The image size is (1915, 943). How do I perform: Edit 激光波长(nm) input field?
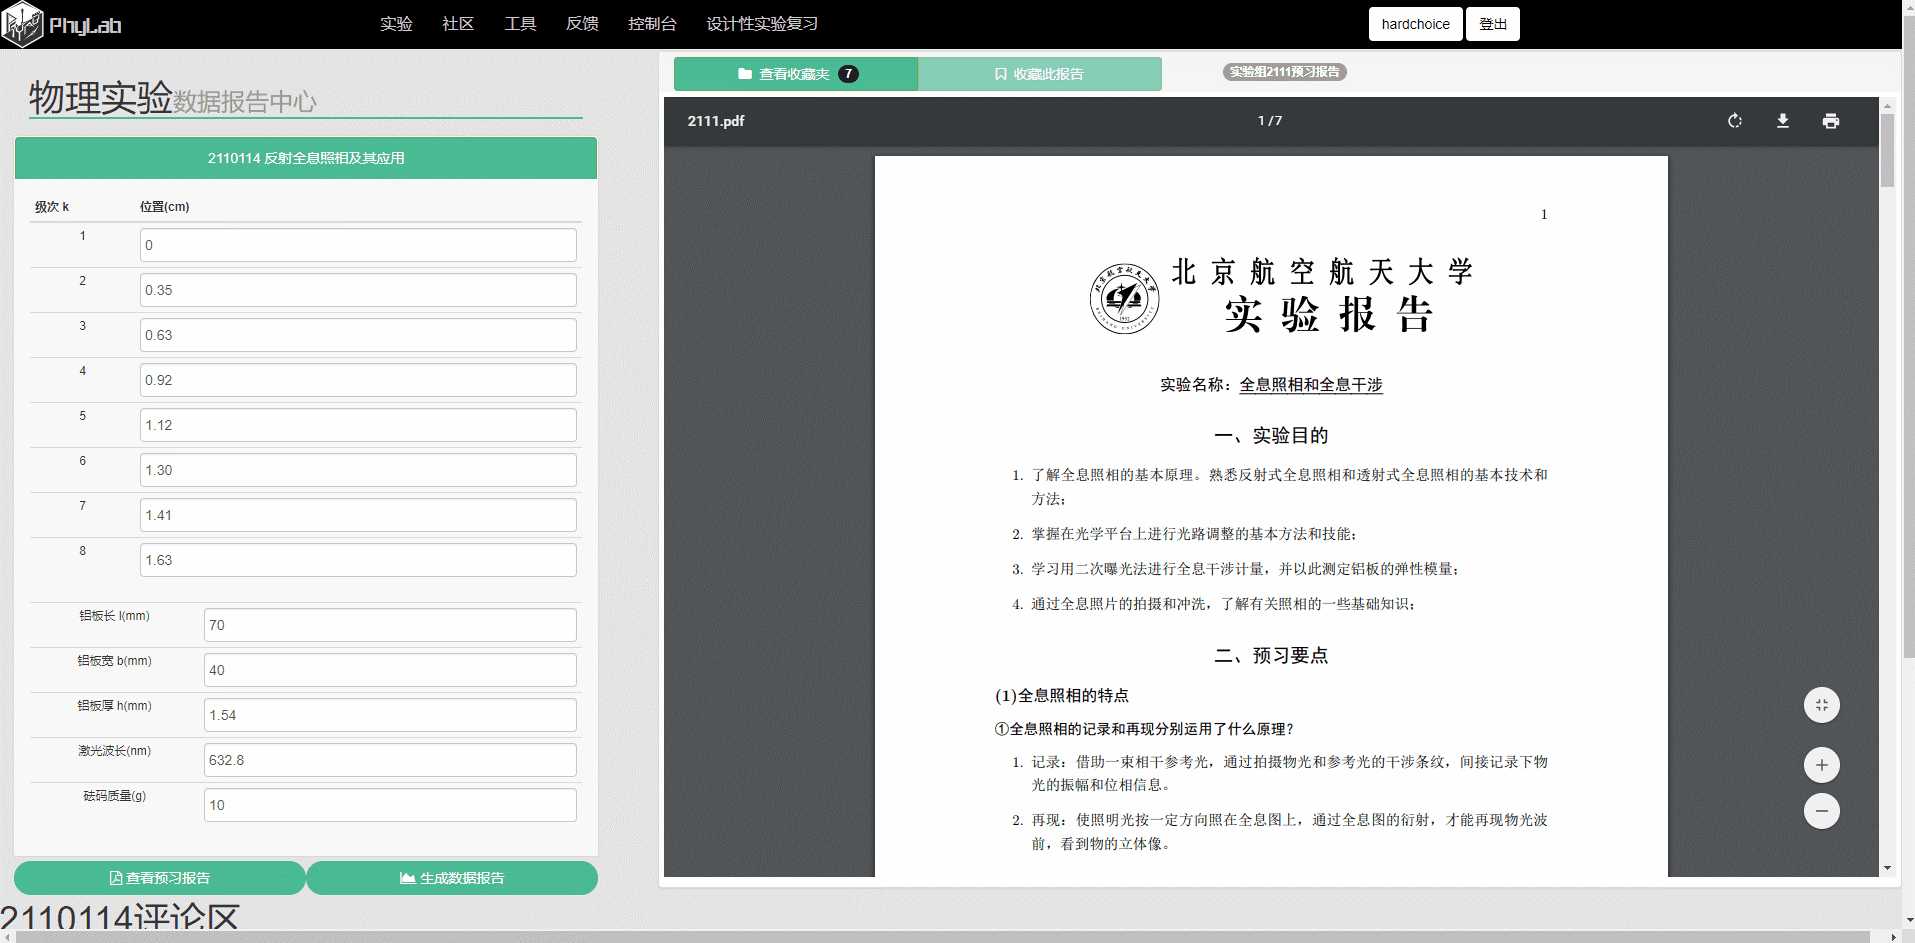(x=390, y=760)
